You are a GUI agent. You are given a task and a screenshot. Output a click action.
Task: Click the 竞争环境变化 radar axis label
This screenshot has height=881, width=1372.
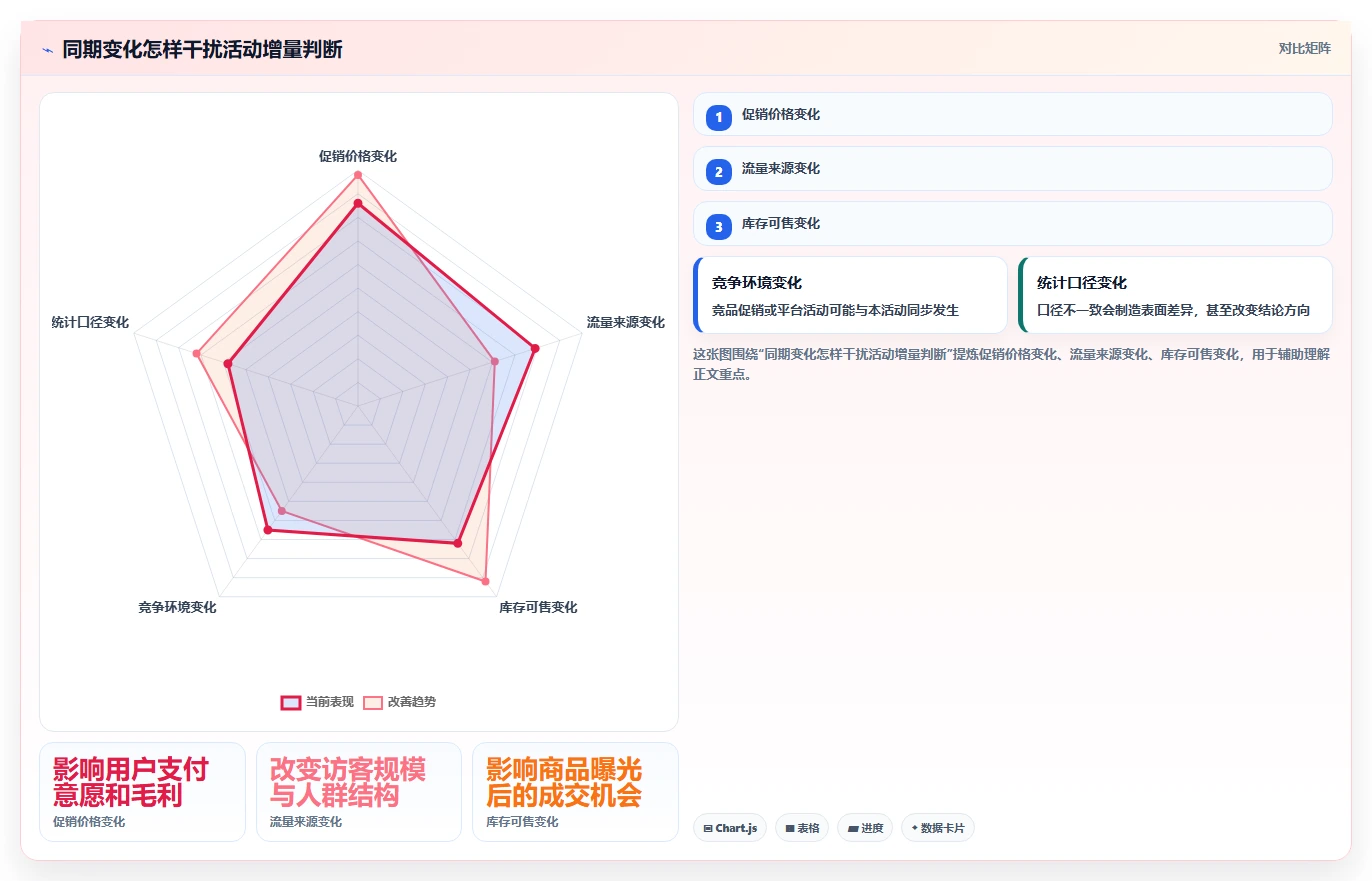tap(177, 607)
